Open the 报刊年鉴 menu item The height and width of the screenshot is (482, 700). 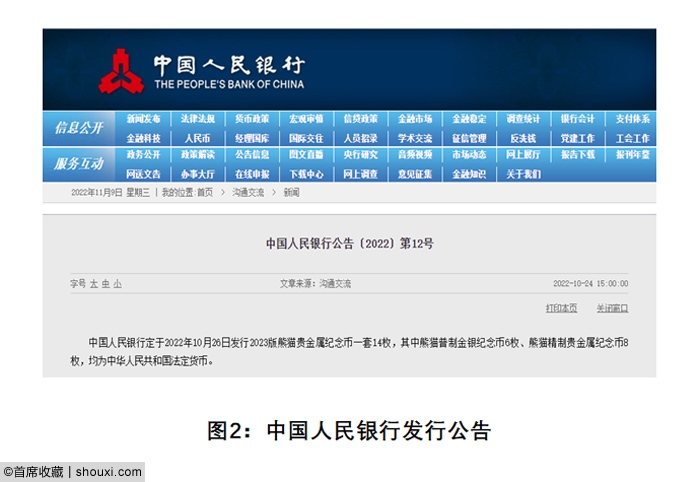(x=633, y=155)
